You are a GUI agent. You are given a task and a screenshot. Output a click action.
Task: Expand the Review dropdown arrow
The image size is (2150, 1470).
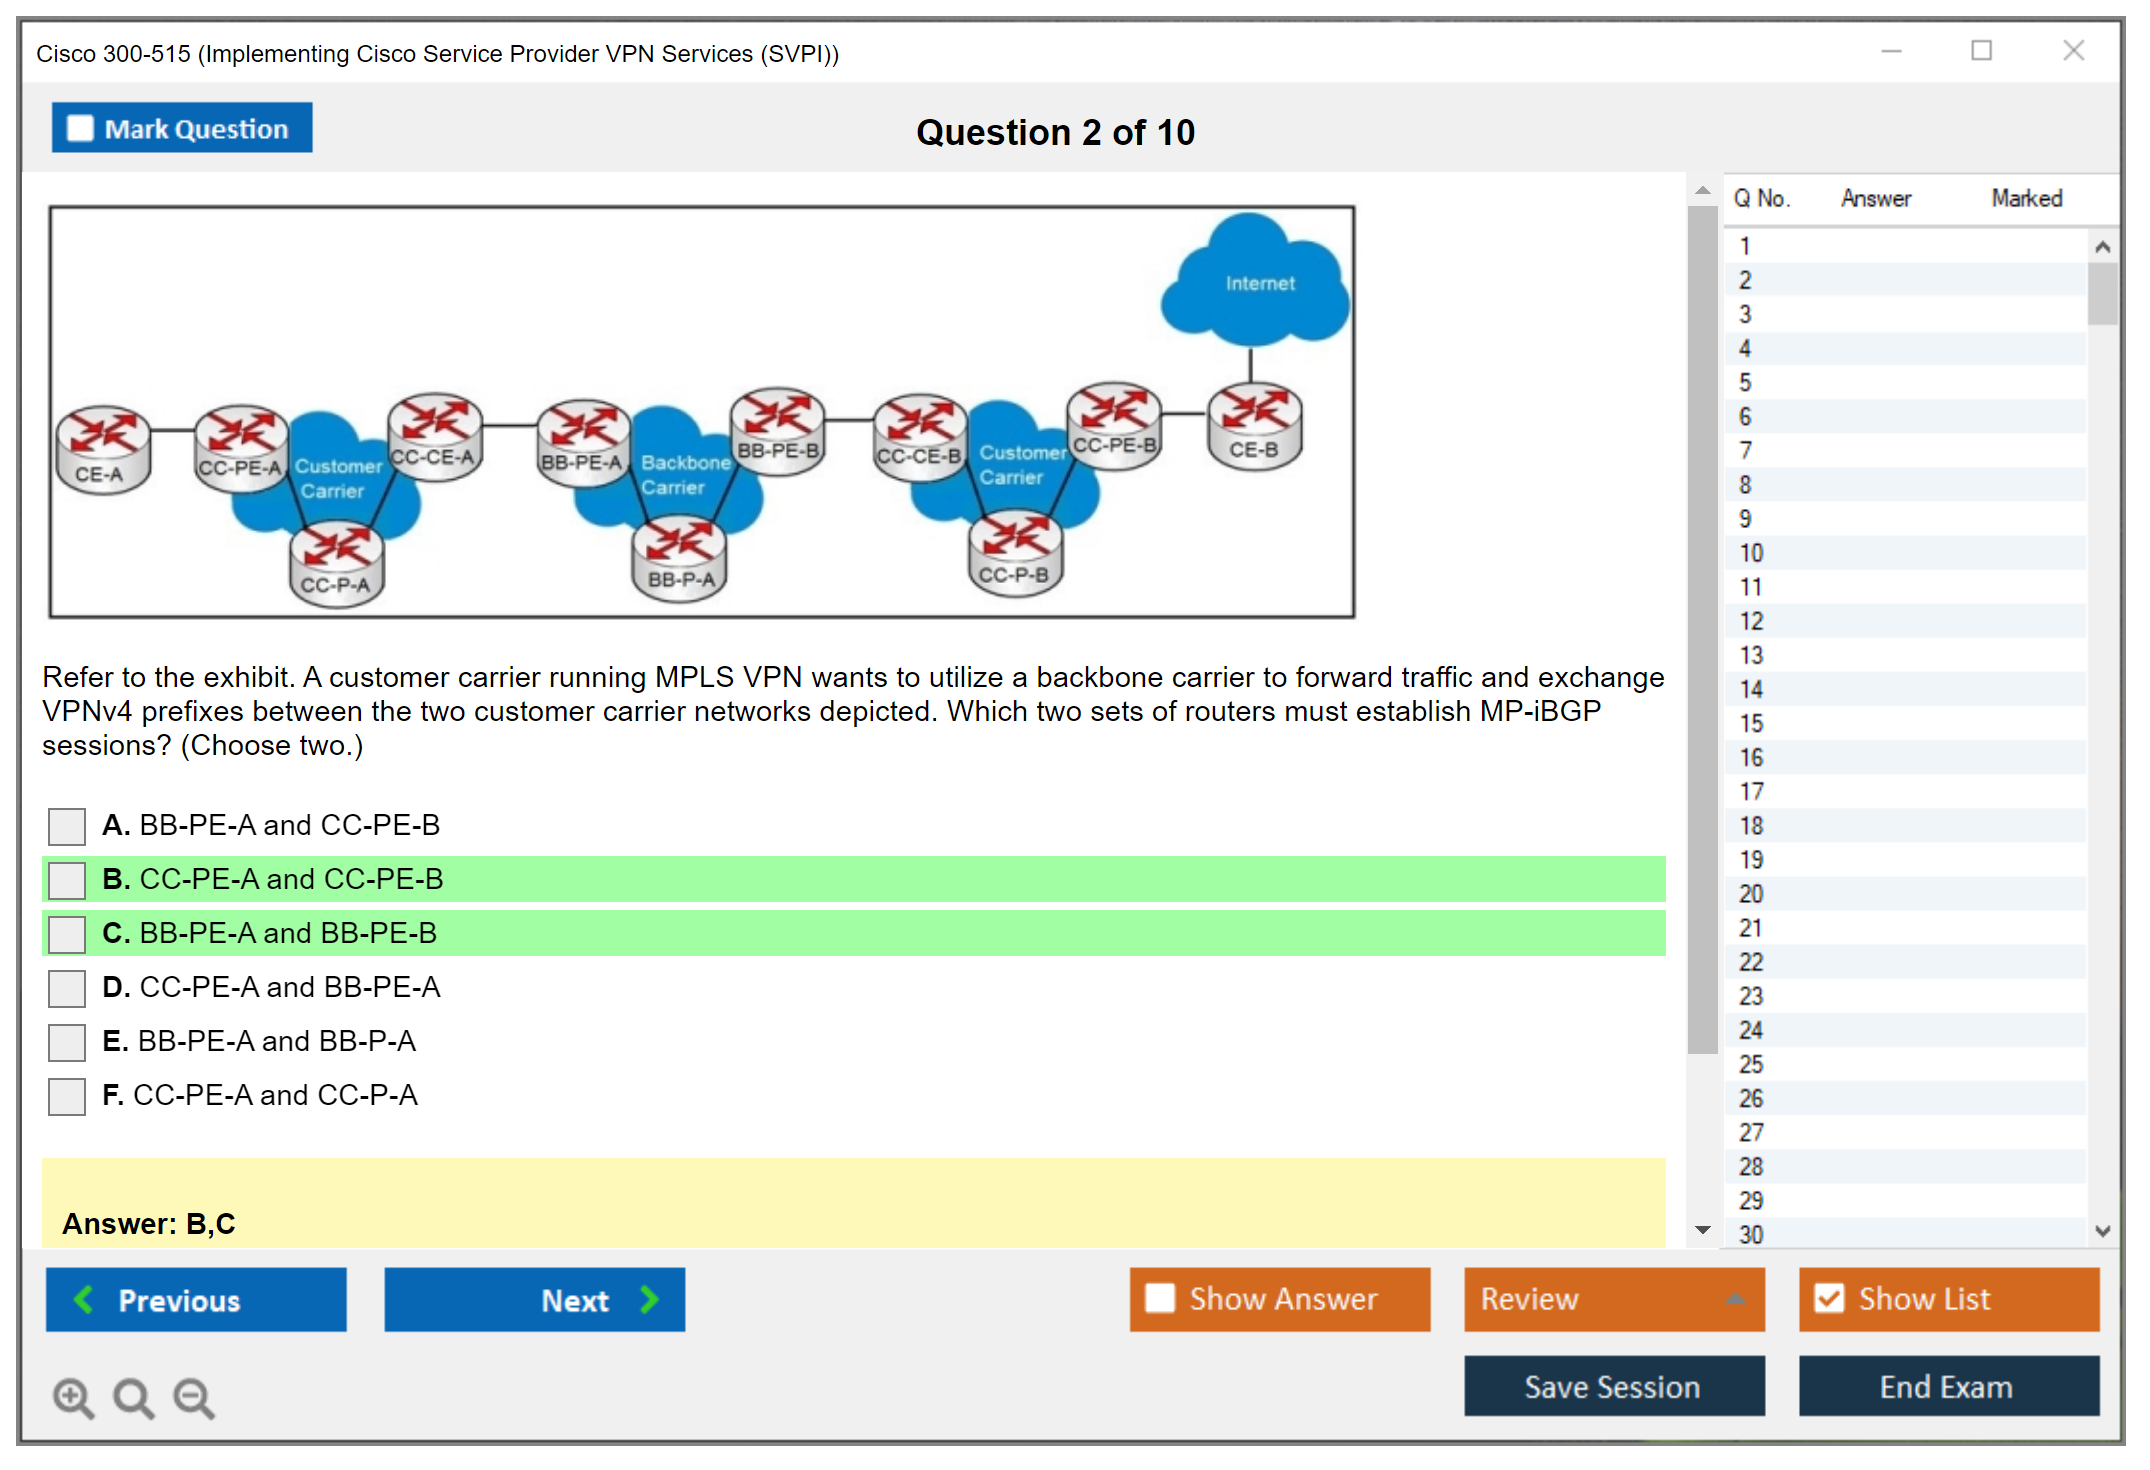(1735, 1299)
